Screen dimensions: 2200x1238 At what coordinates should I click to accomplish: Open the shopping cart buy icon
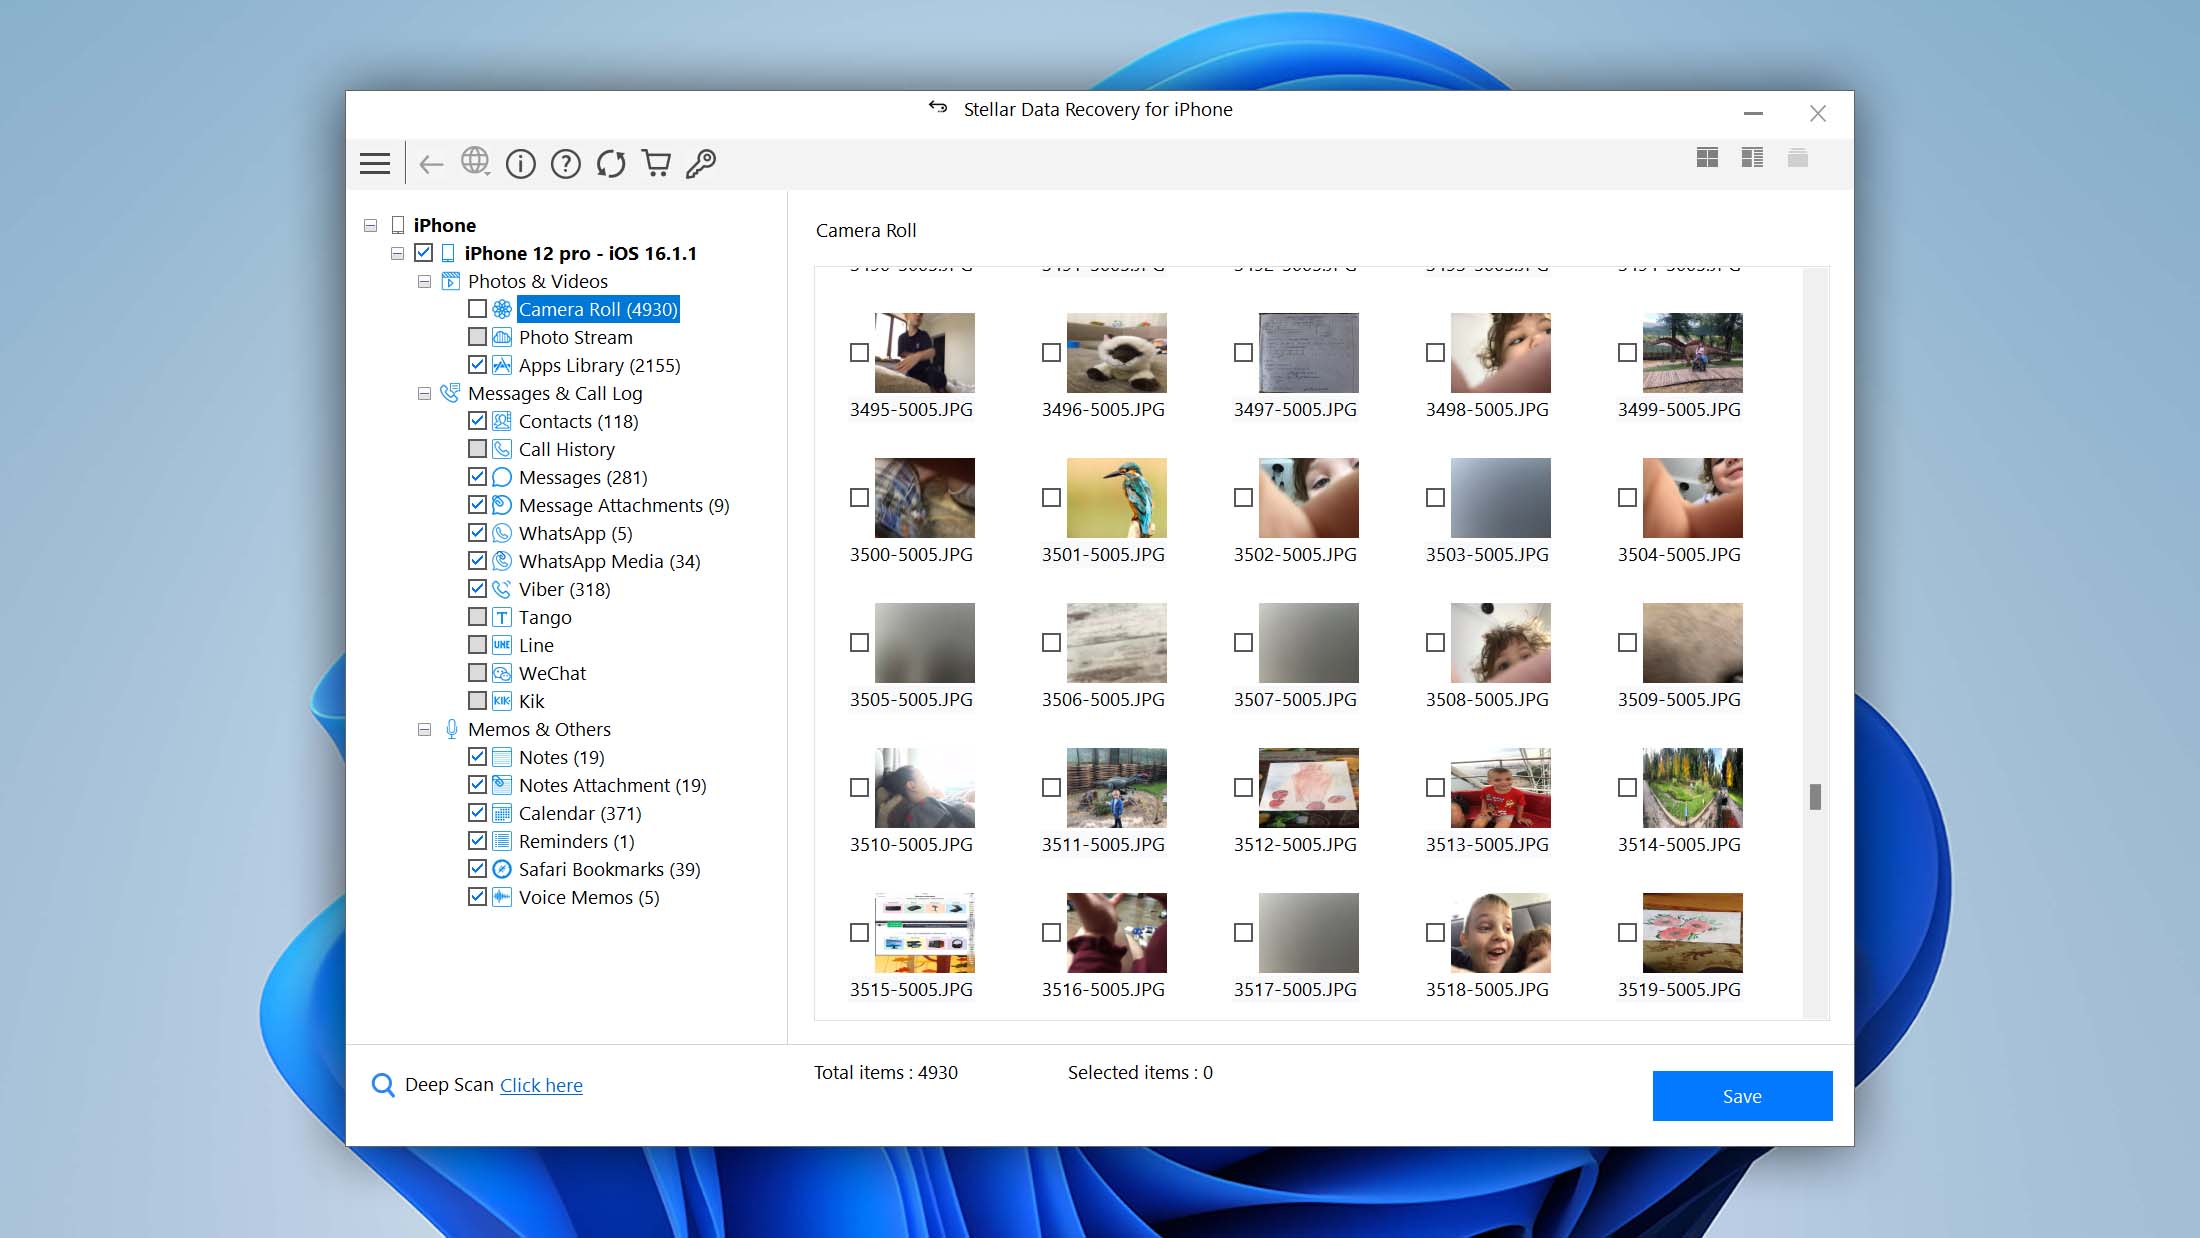point(656,163)
